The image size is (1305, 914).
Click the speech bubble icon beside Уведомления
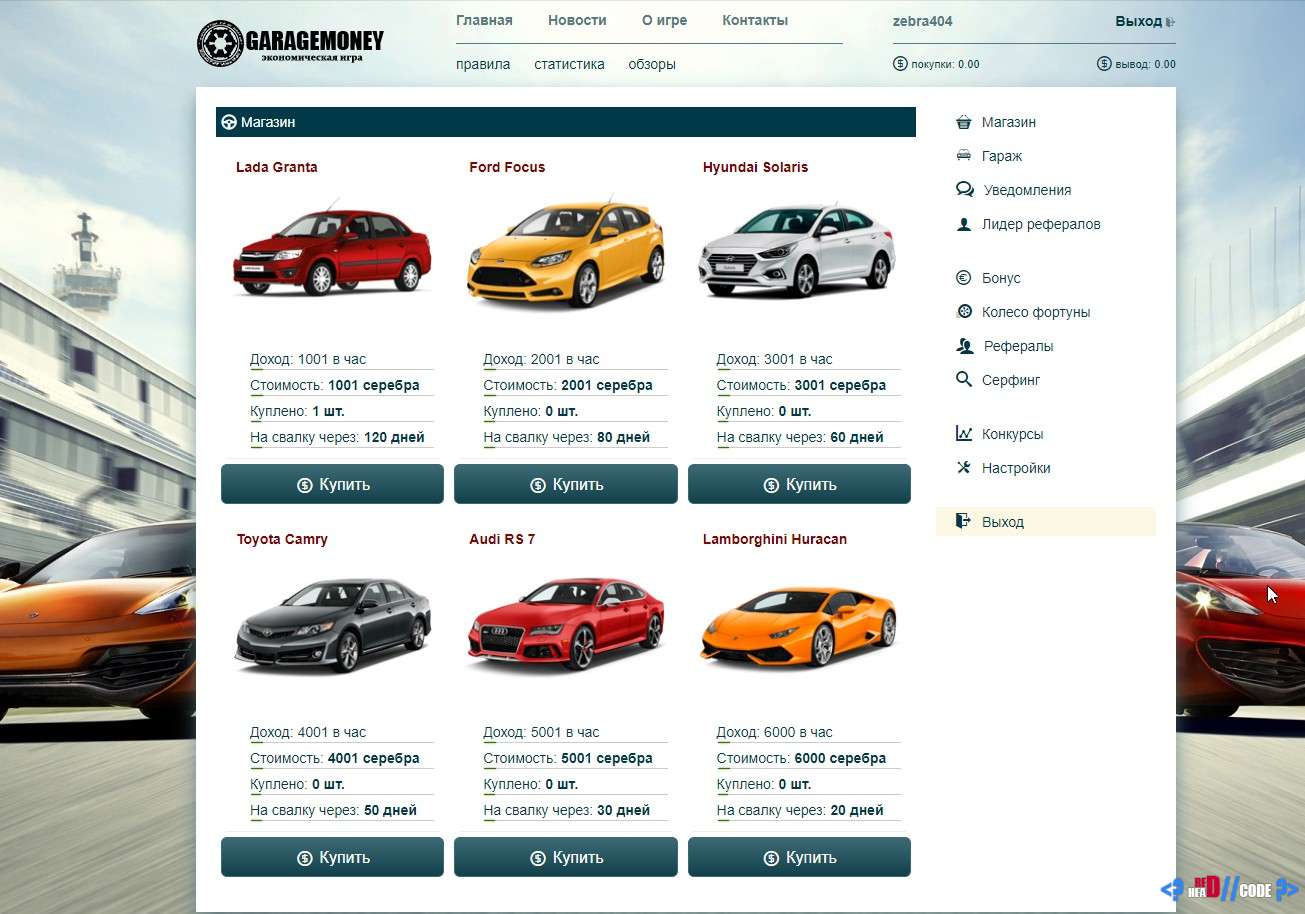pyautogui.click(x=964, y=189)
